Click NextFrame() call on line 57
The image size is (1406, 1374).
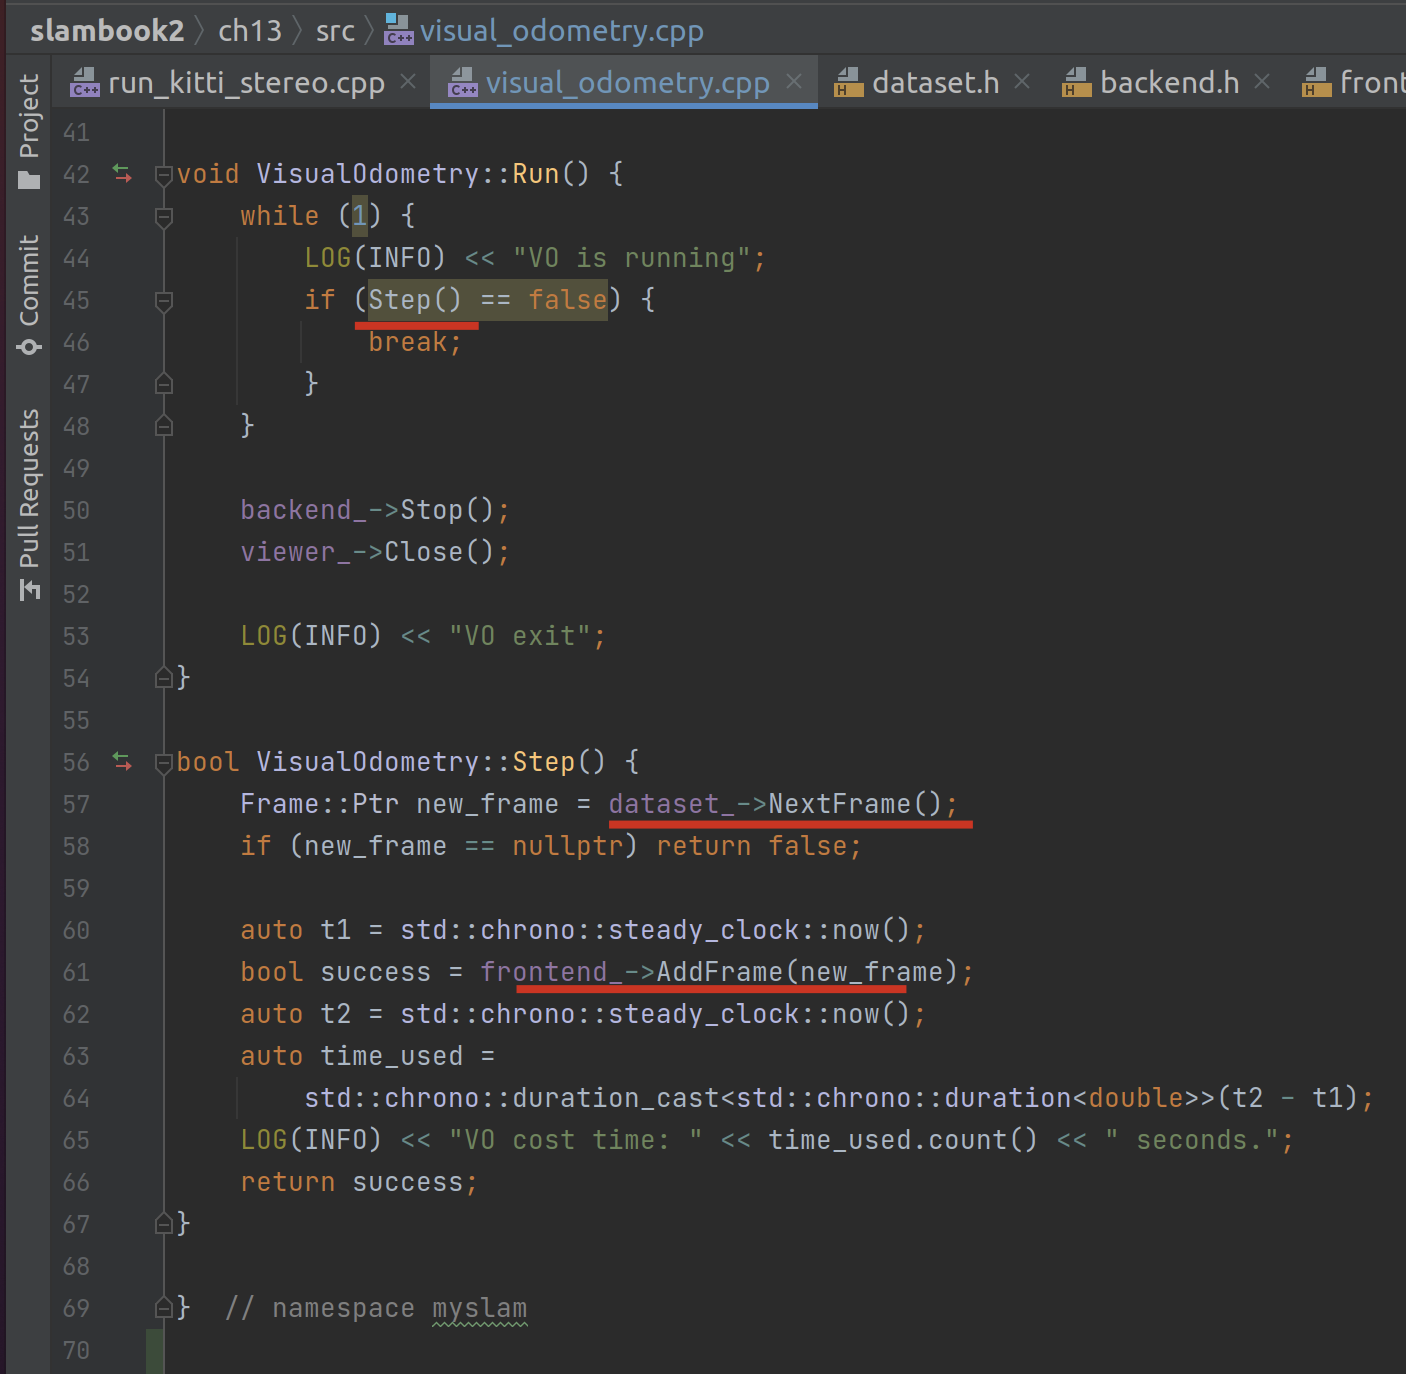click(x=855, y=804)
